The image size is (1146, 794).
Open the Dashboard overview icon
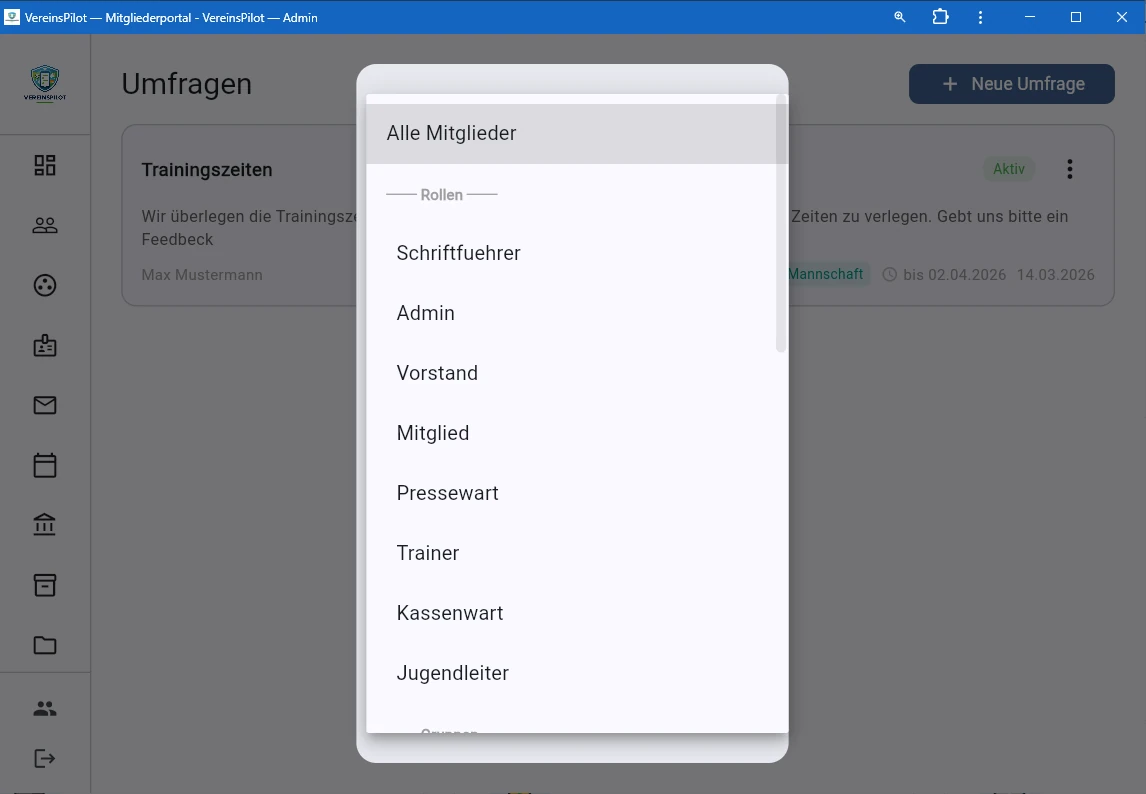(44, 164)
